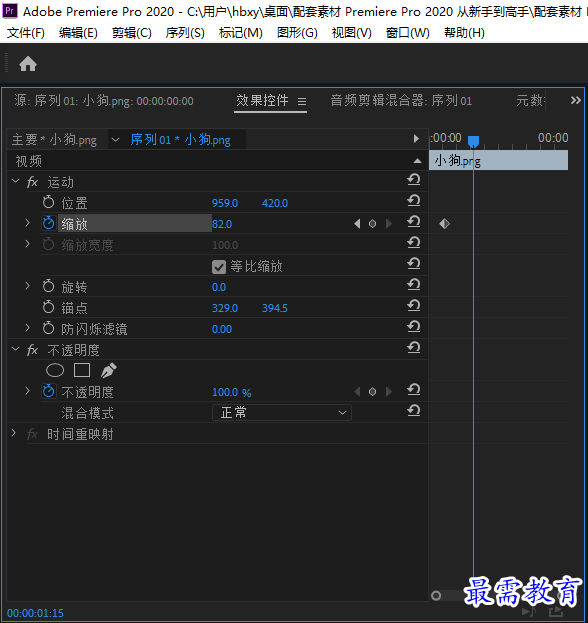The height and width of the screenshot is (623, 588).
Task: Toggle animation stopwatch for 旋转
Action: tap(48, 286)
